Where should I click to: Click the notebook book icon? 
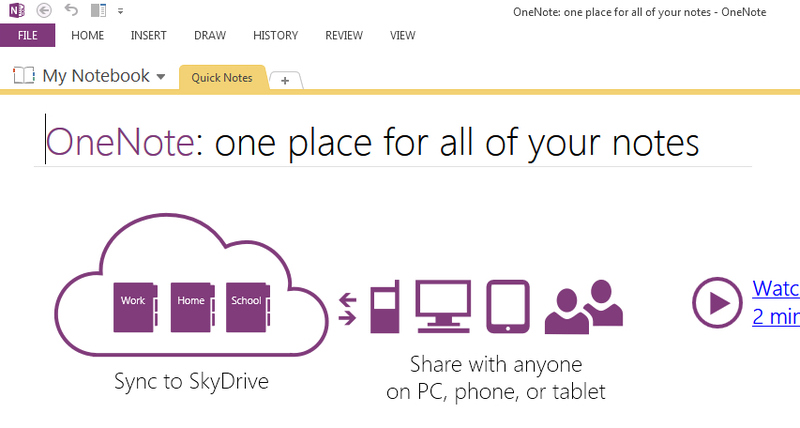coord(23,75)
